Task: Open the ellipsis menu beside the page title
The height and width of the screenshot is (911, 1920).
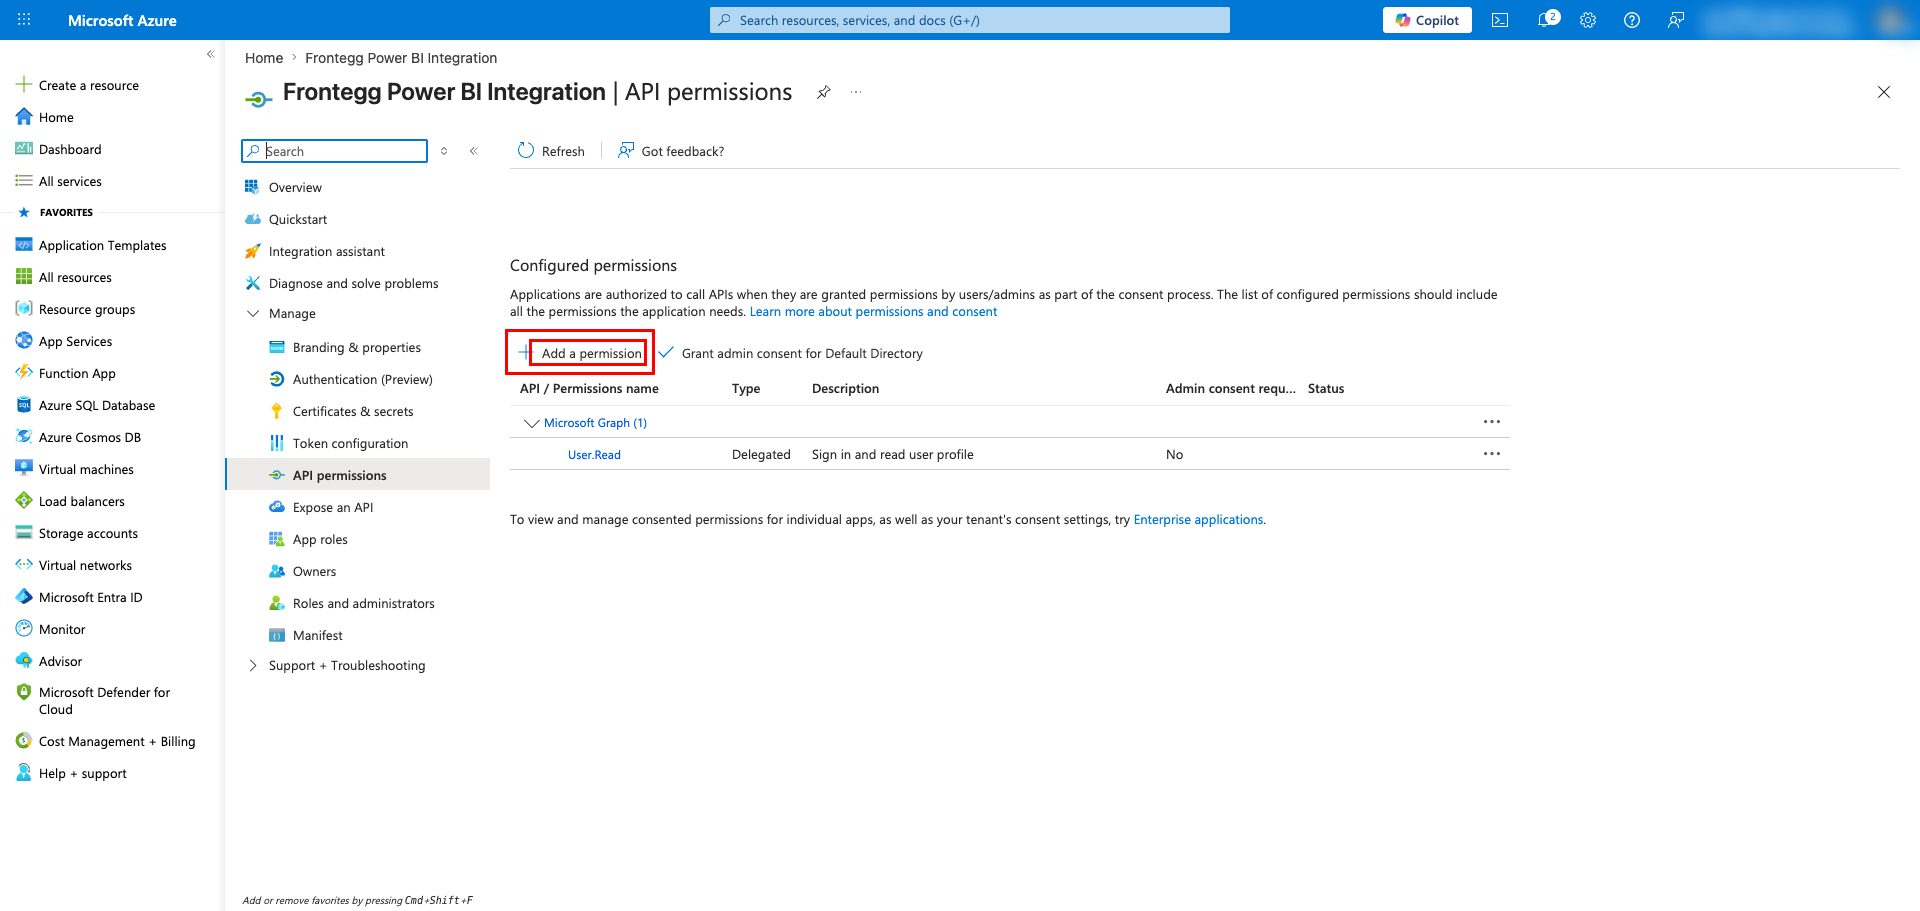Action: pos(856,92)
